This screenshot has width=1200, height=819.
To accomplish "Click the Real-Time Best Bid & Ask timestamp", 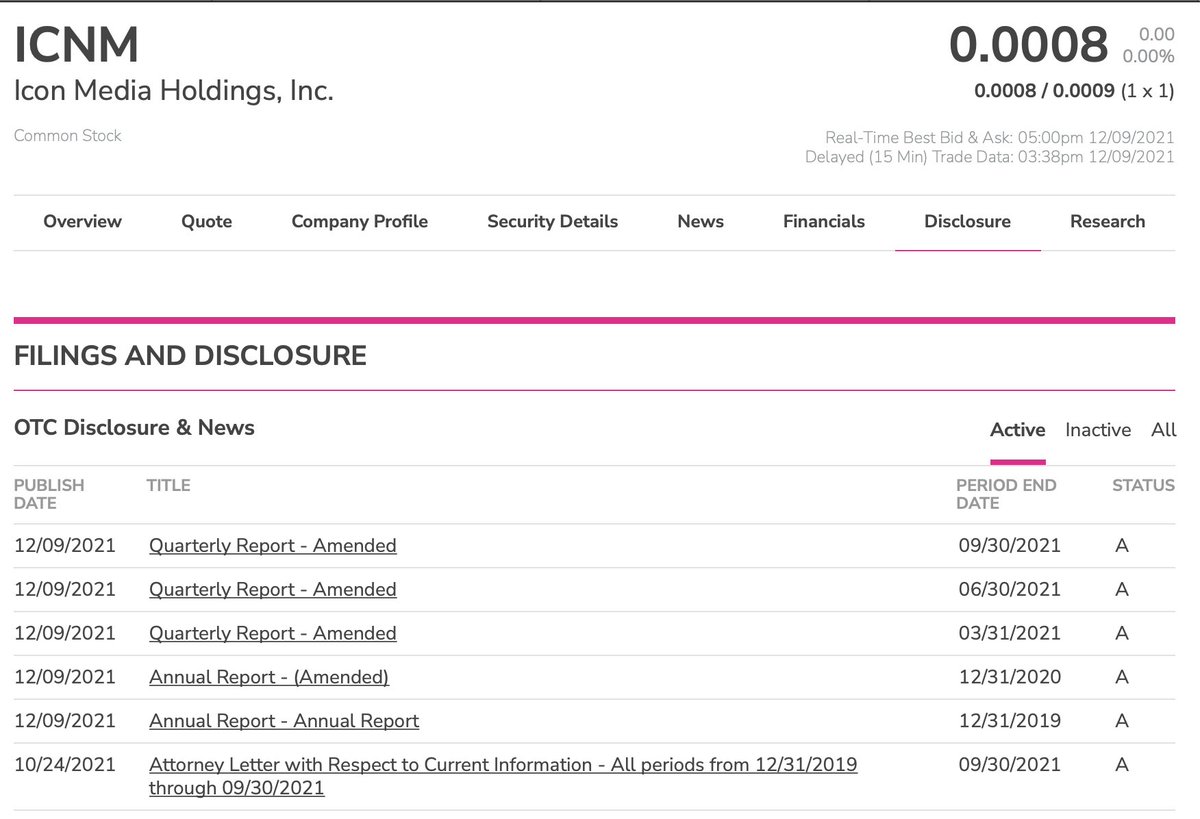I will click(x=1000, y=138).
